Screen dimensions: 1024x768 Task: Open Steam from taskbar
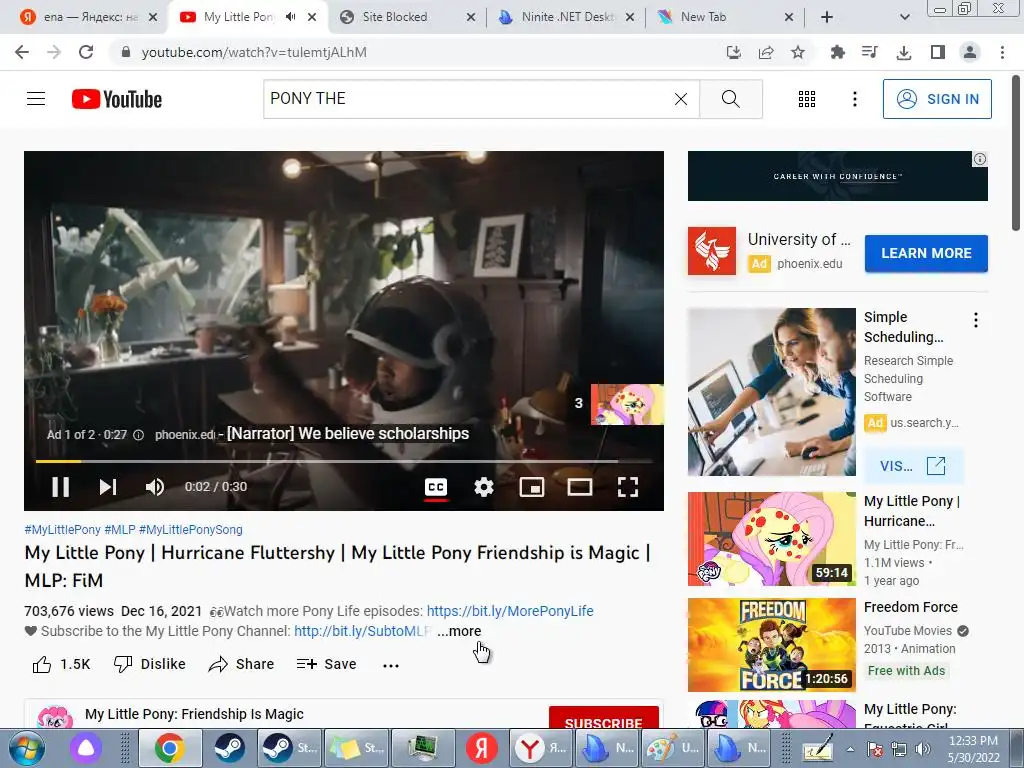click(230, 748)
